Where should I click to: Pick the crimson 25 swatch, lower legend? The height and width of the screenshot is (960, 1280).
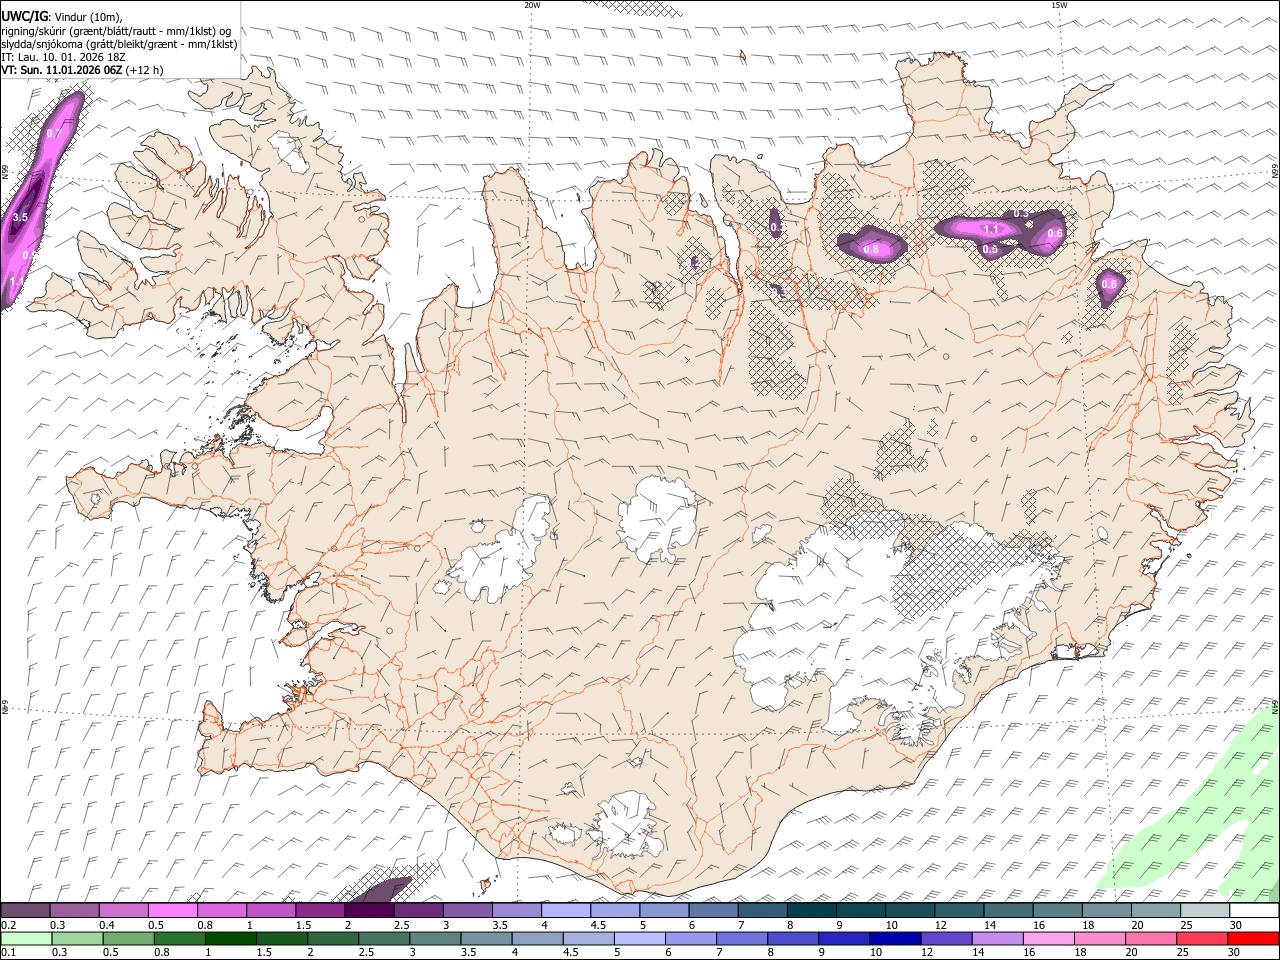(1202, 938)
